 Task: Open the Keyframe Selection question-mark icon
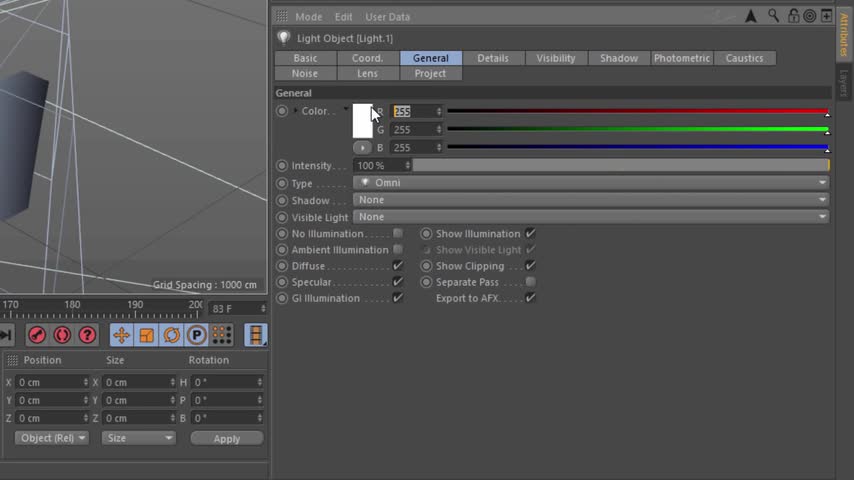(87, 335)
